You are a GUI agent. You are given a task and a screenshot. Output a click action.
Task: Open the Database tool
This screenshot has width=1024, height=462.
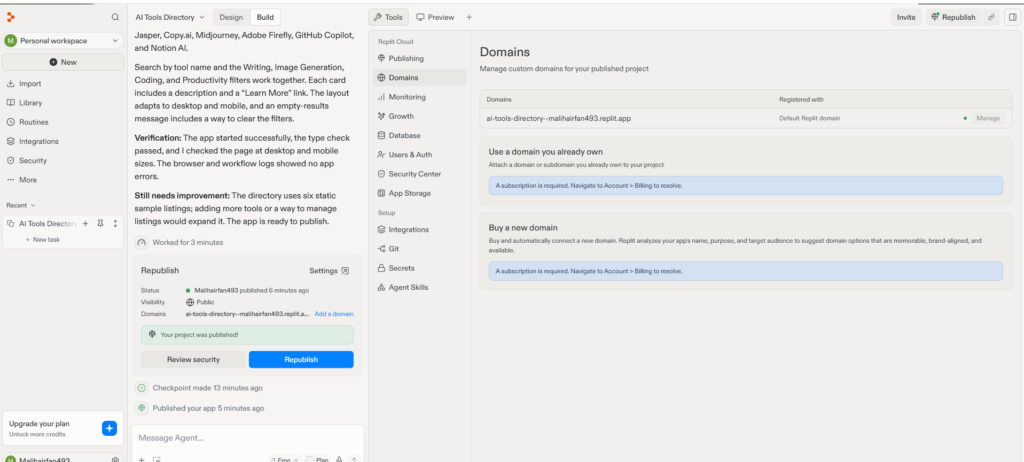click(x=420, y=135)
